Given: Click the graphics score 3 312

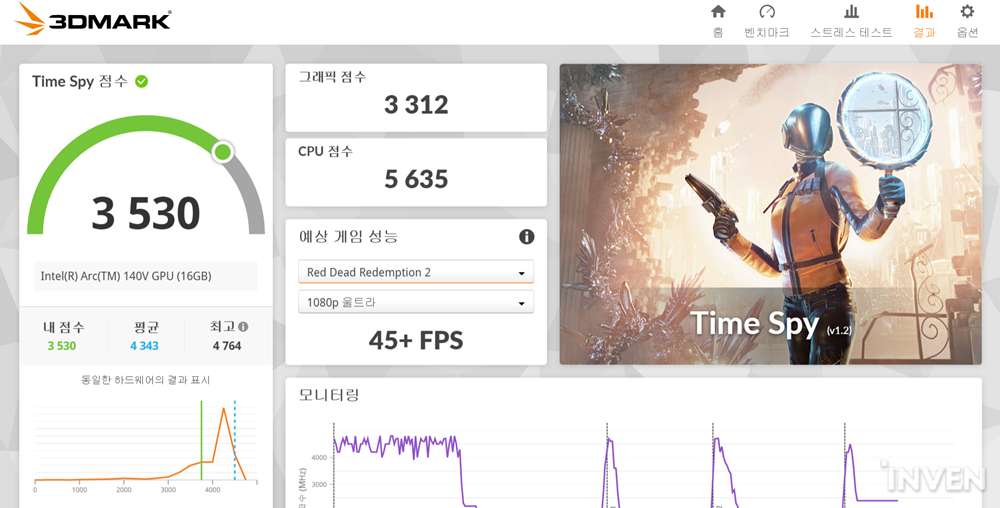Looking at the screenshot, I should (416, 105).
